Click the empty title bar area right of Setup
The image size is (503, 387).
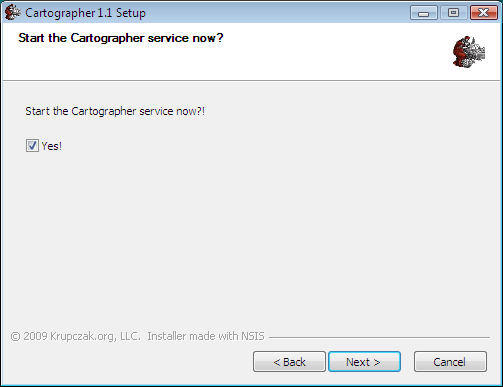pos(277,13)
